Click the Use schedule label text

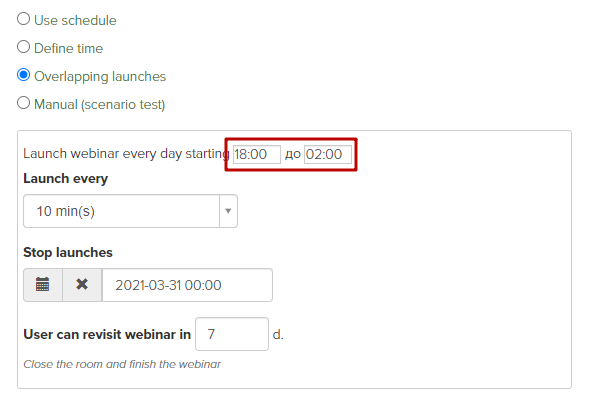click(75, 20)
